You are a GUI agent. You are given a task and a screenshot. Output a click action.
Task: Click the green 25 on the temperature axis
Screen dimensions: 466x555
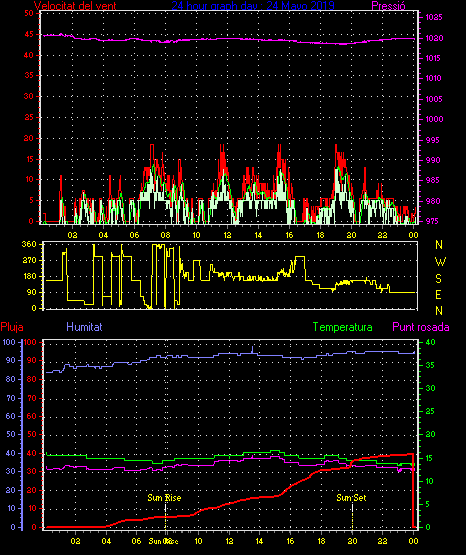[x=430, y=411]
